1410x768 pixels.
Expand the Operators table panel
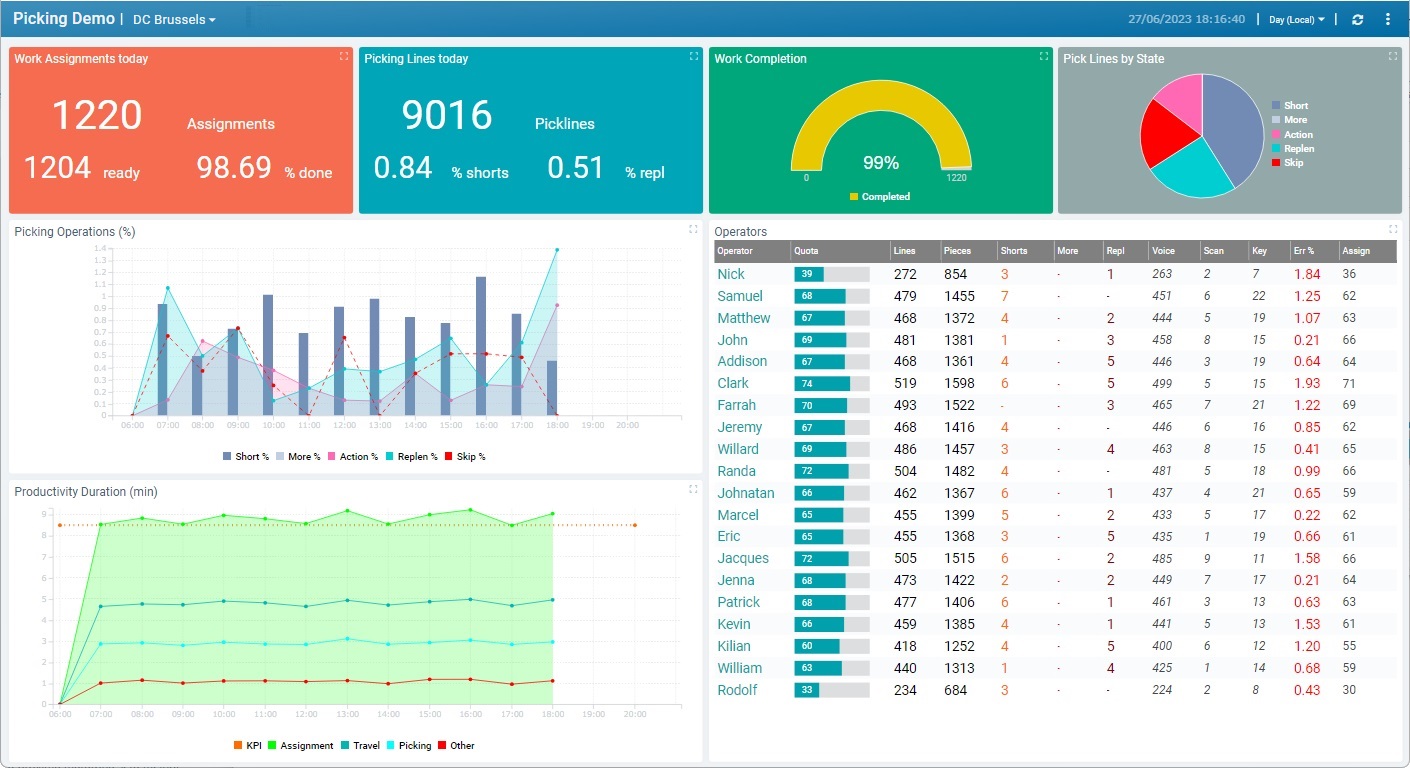coord(1392,230)
